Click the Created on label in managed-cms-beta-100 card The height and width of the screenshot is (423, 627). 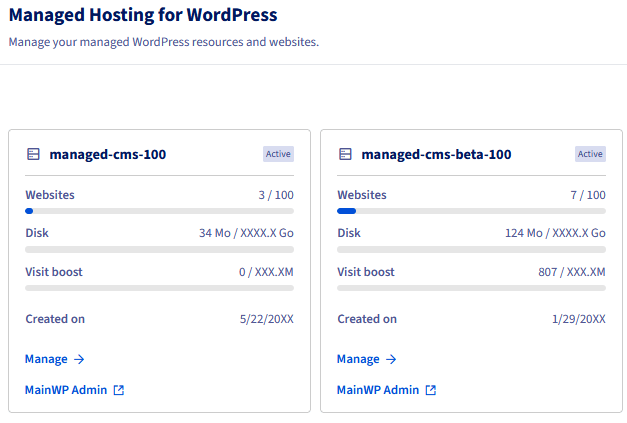(367, 319)
